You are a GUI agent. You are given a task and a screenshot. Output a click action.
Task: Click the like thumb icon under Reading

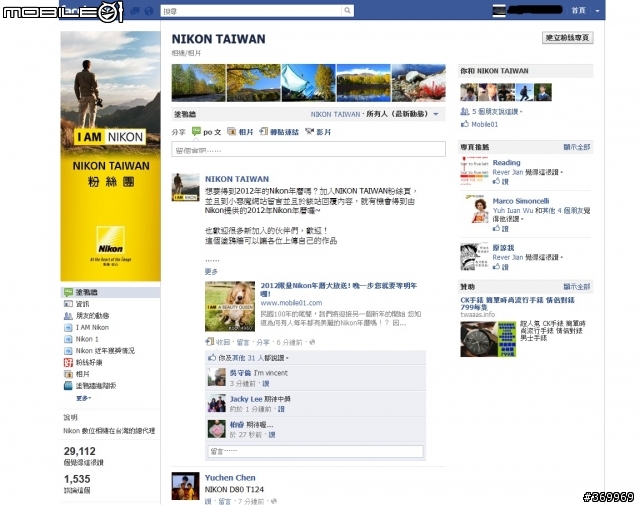click(x=496, y=181)
